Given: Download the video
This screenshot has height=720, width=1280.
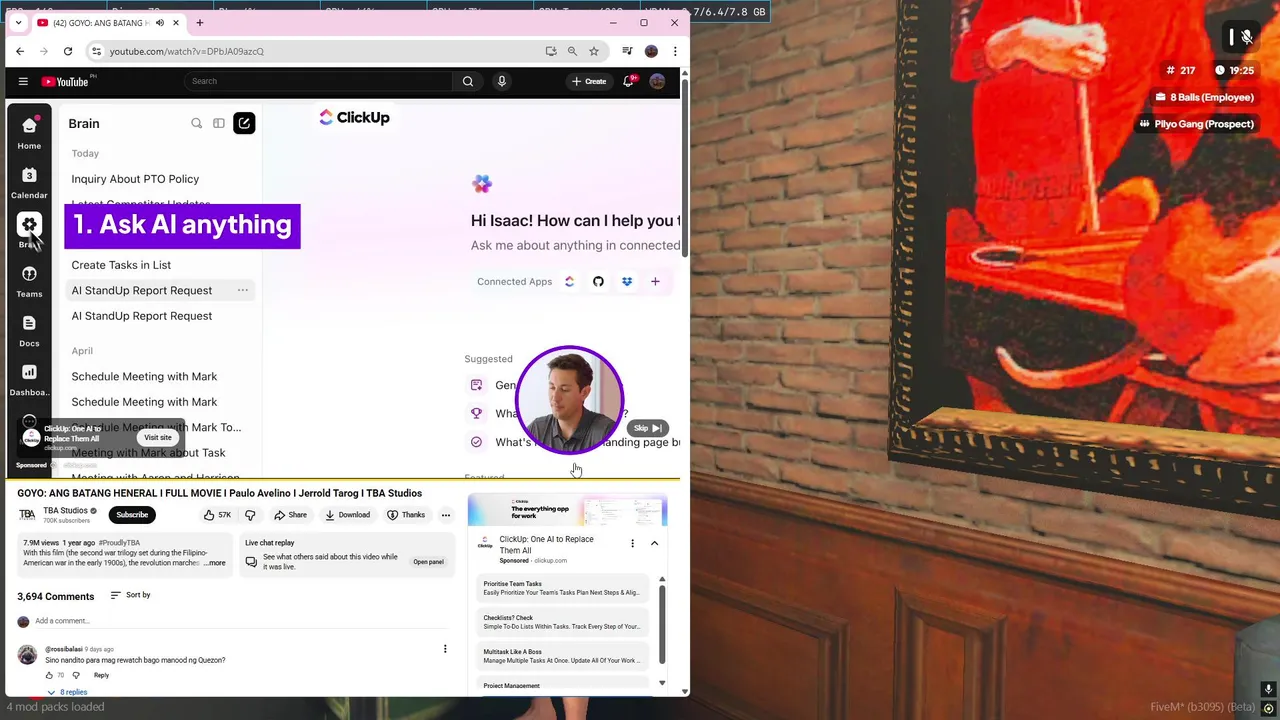Looking at the screenshot, I should (347, 515).
